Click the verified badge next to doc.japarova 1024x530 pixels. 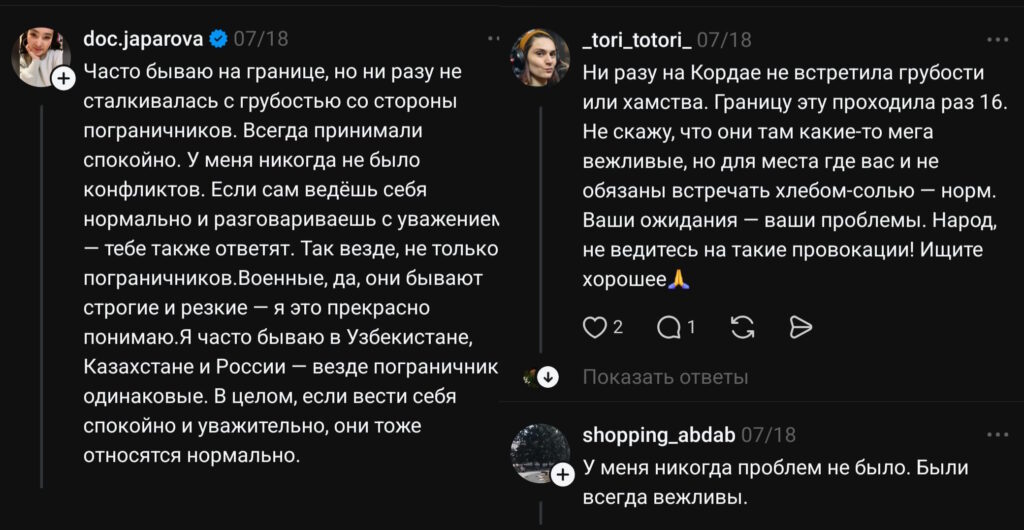point(220,40)
